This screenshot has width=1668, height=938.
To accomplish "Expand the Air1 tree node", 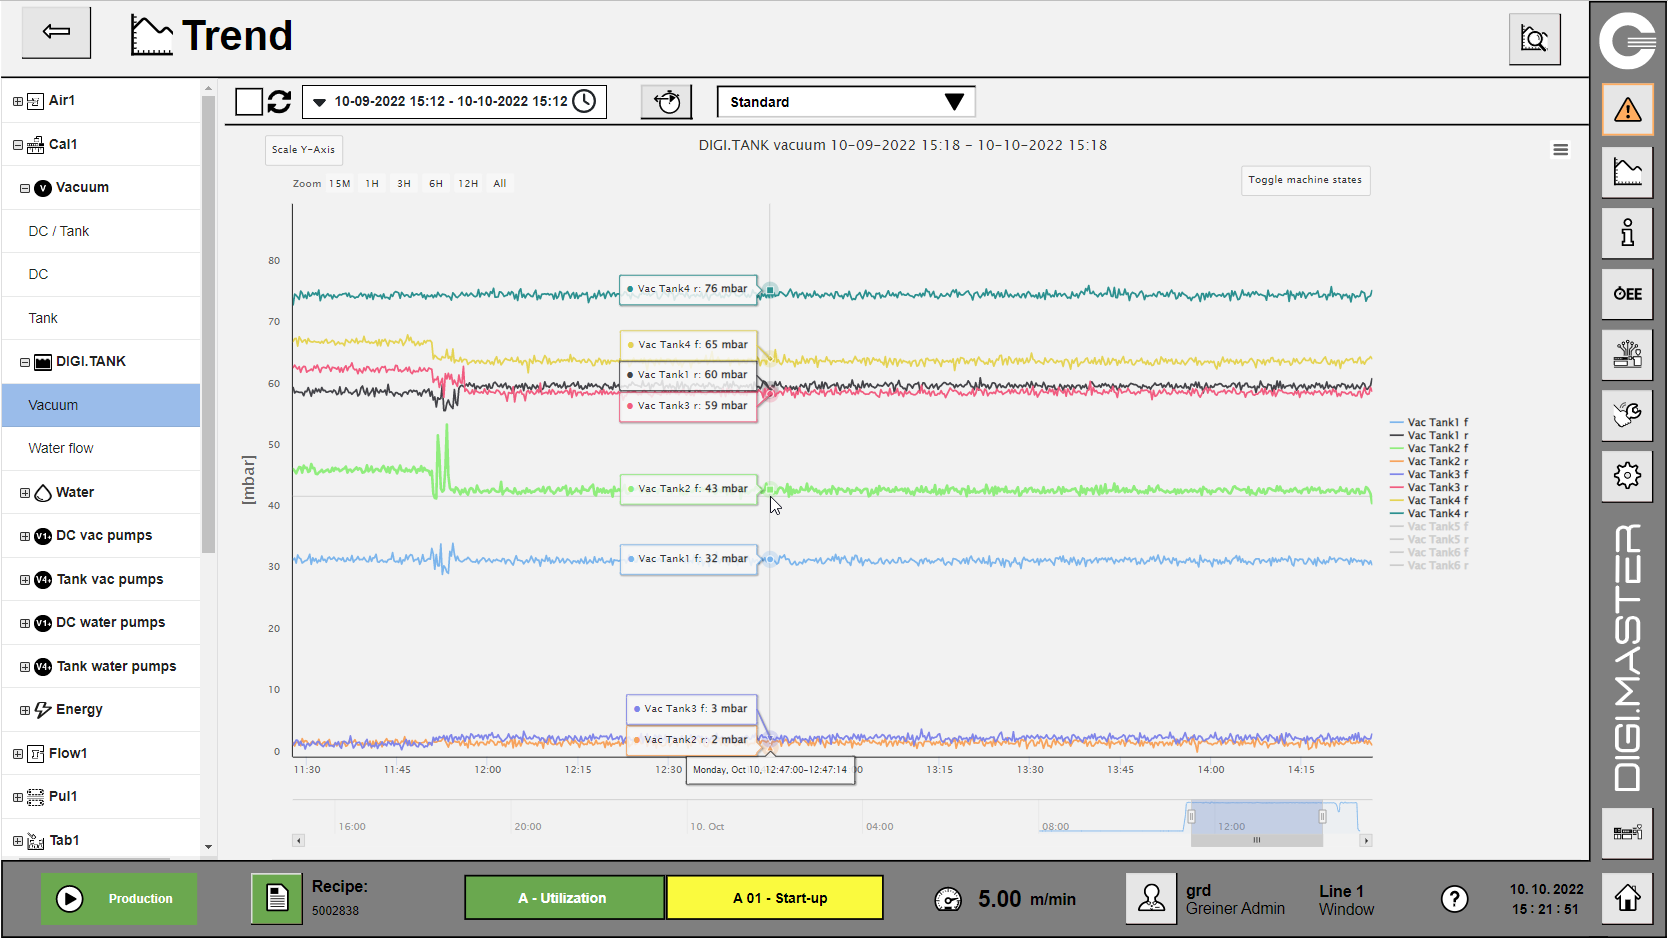I will click(x=17, y=101).
